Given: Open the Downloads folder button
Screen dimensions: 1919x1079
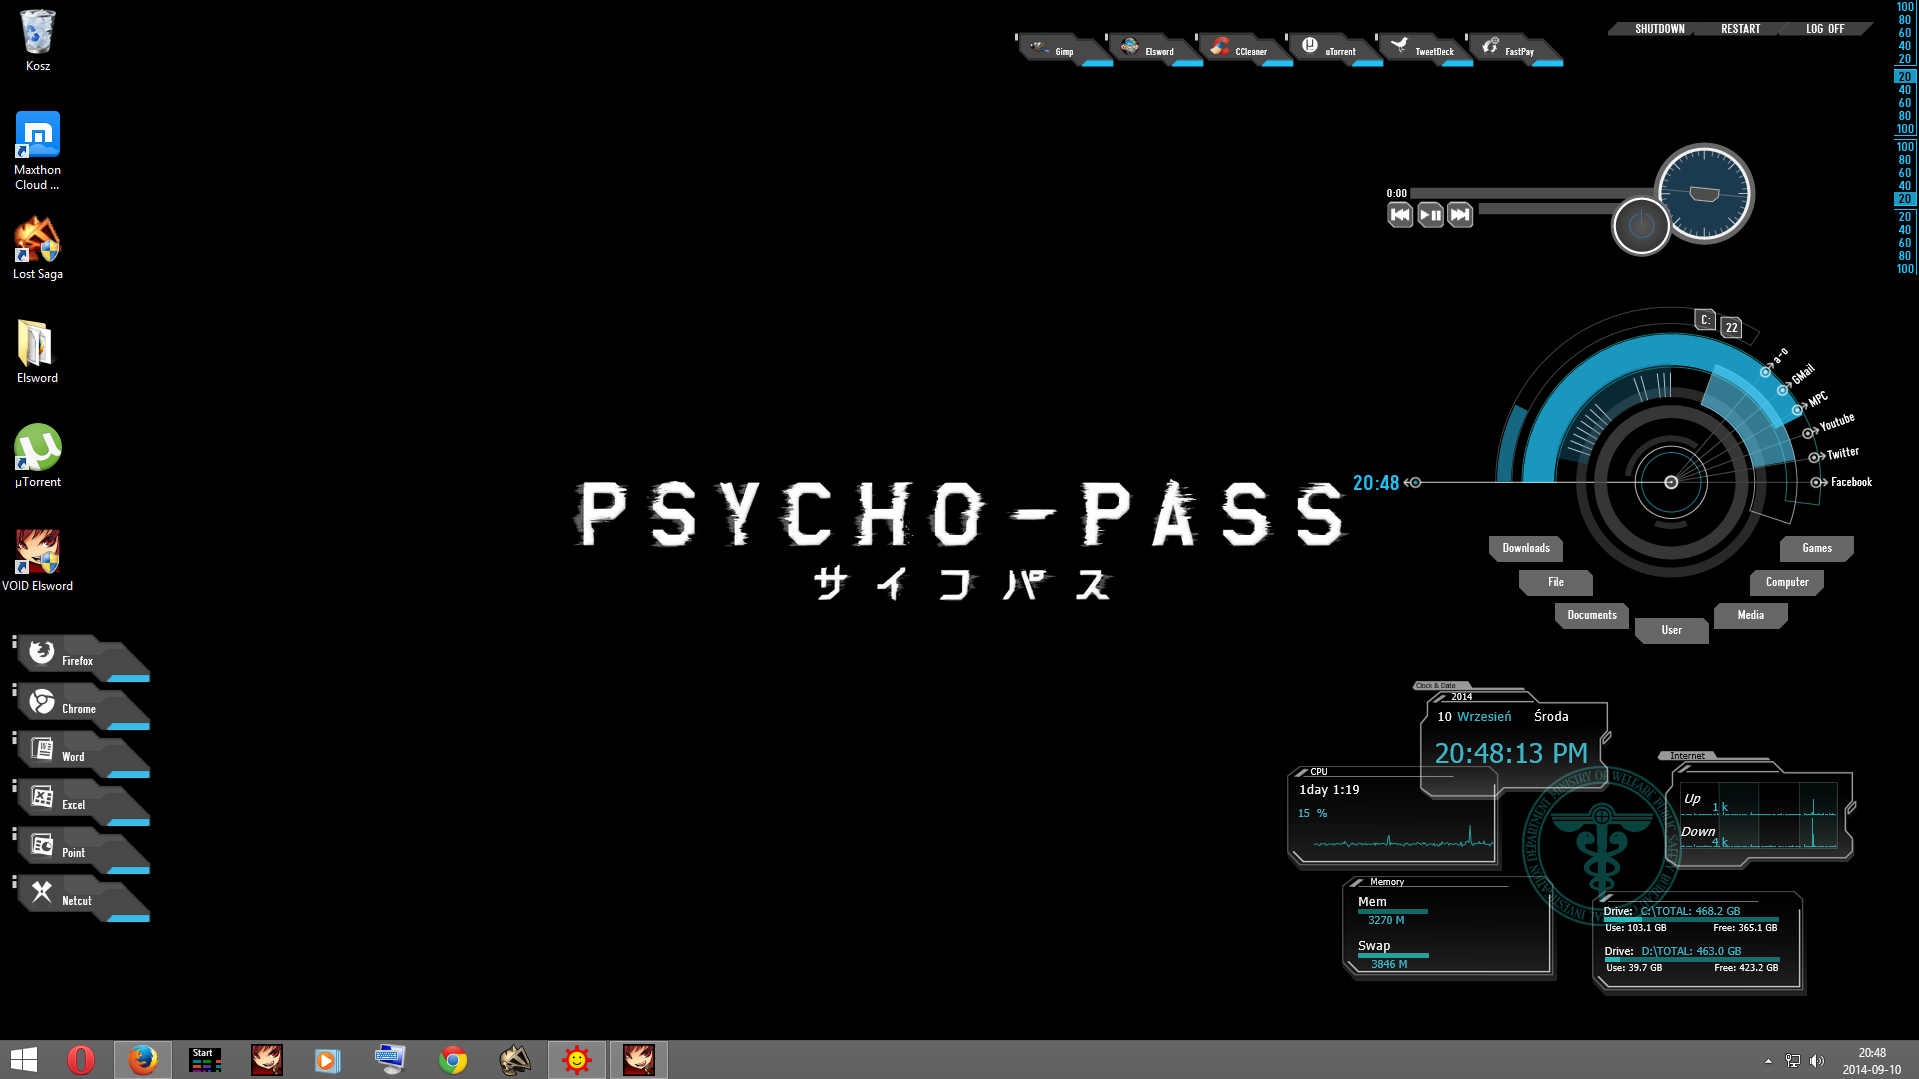Looking at the screenshot, I should click(1526, 548).
